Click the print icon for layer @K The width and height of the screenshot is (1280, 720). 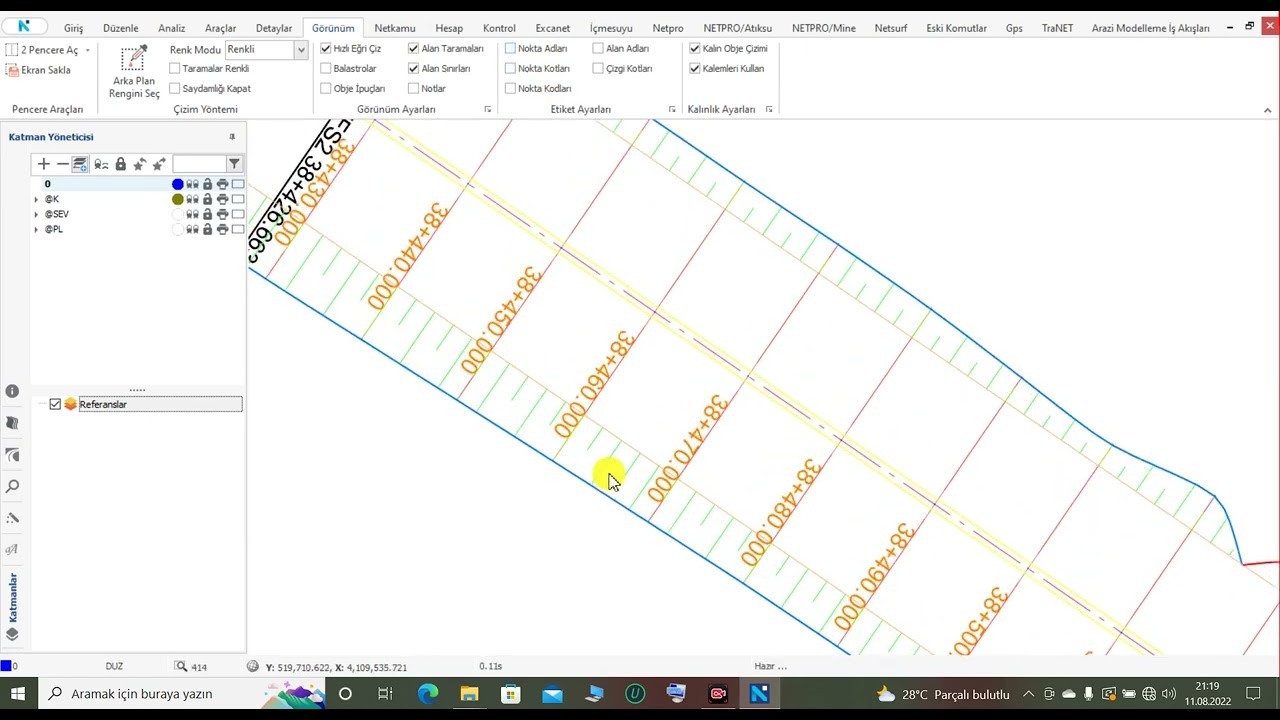(x=222, y=199)
